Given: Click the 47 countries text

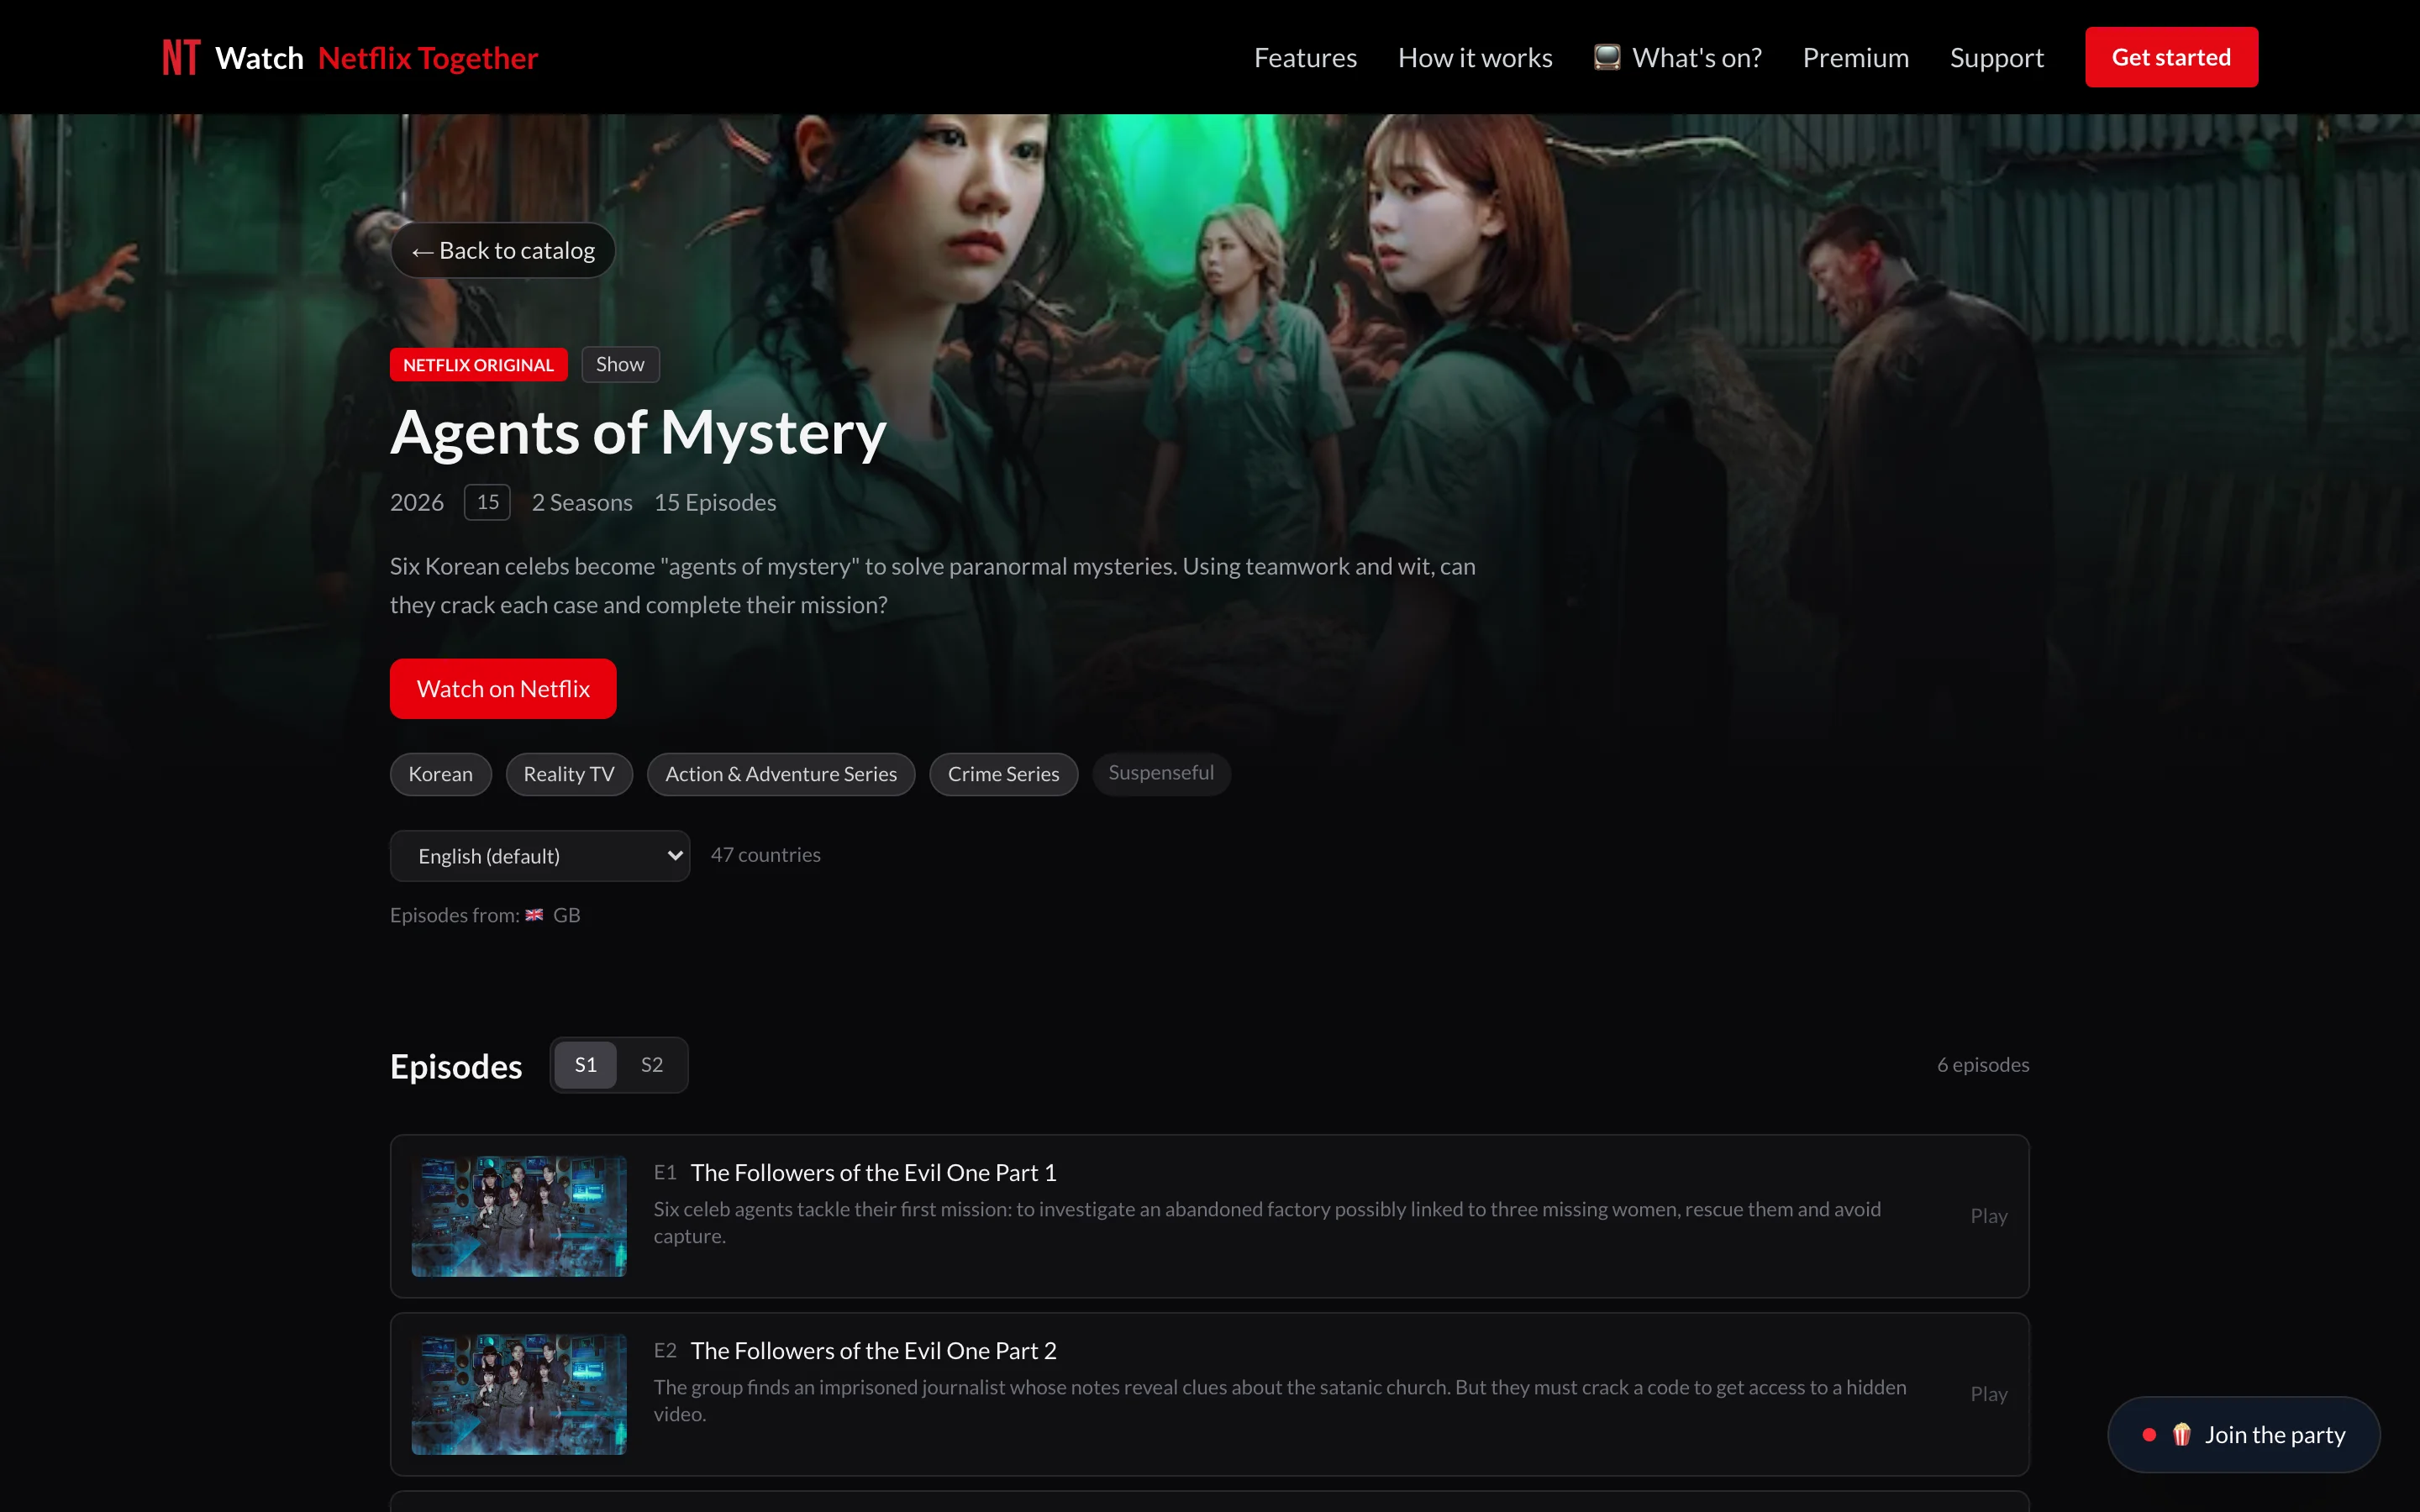Looking at the screenshot, I should (x=766, y=855).
